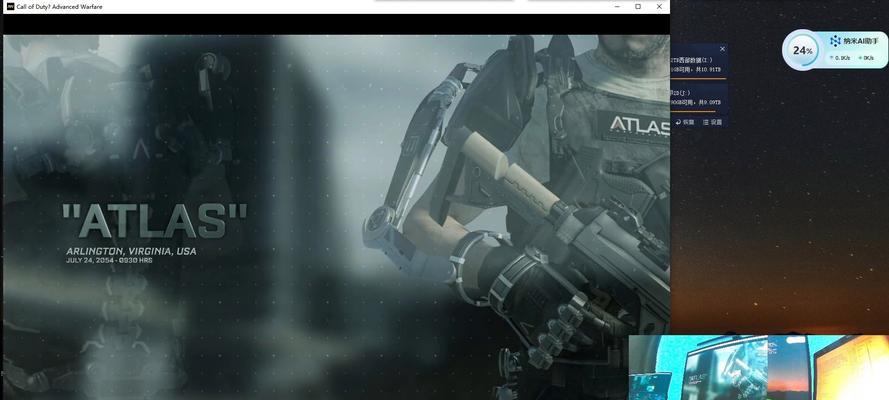Click the download speed 0K/s indicator
This screenshot has height=400, width=889.
pos(866,58)
